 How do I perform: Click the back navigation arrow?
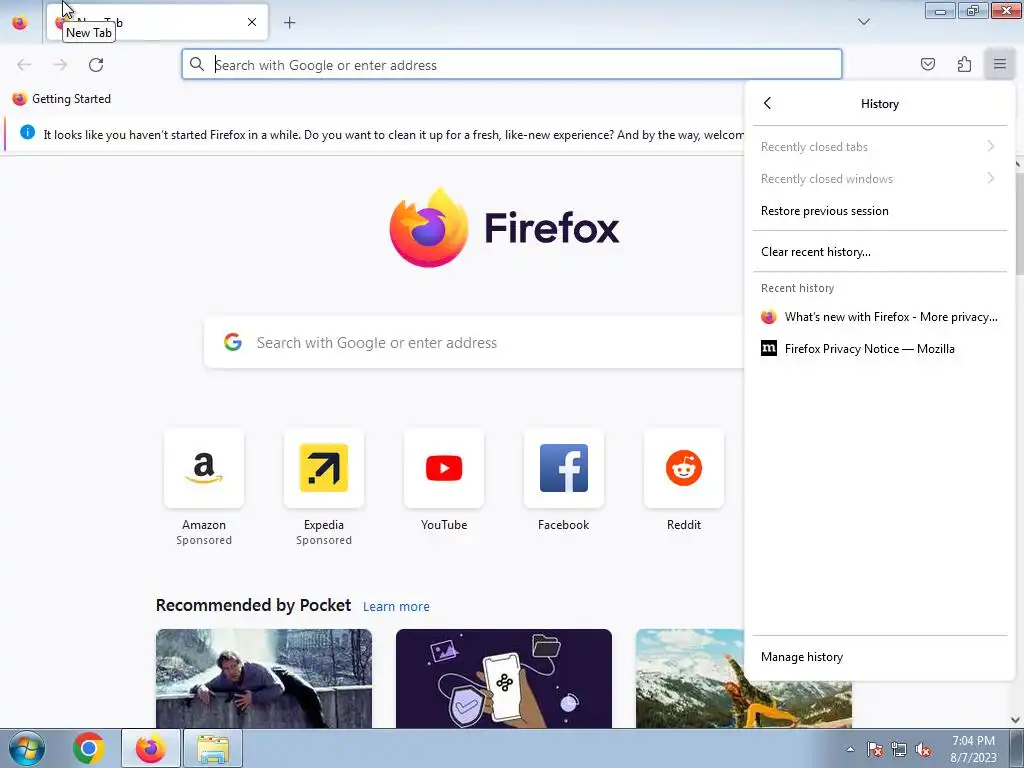[24, 65]
